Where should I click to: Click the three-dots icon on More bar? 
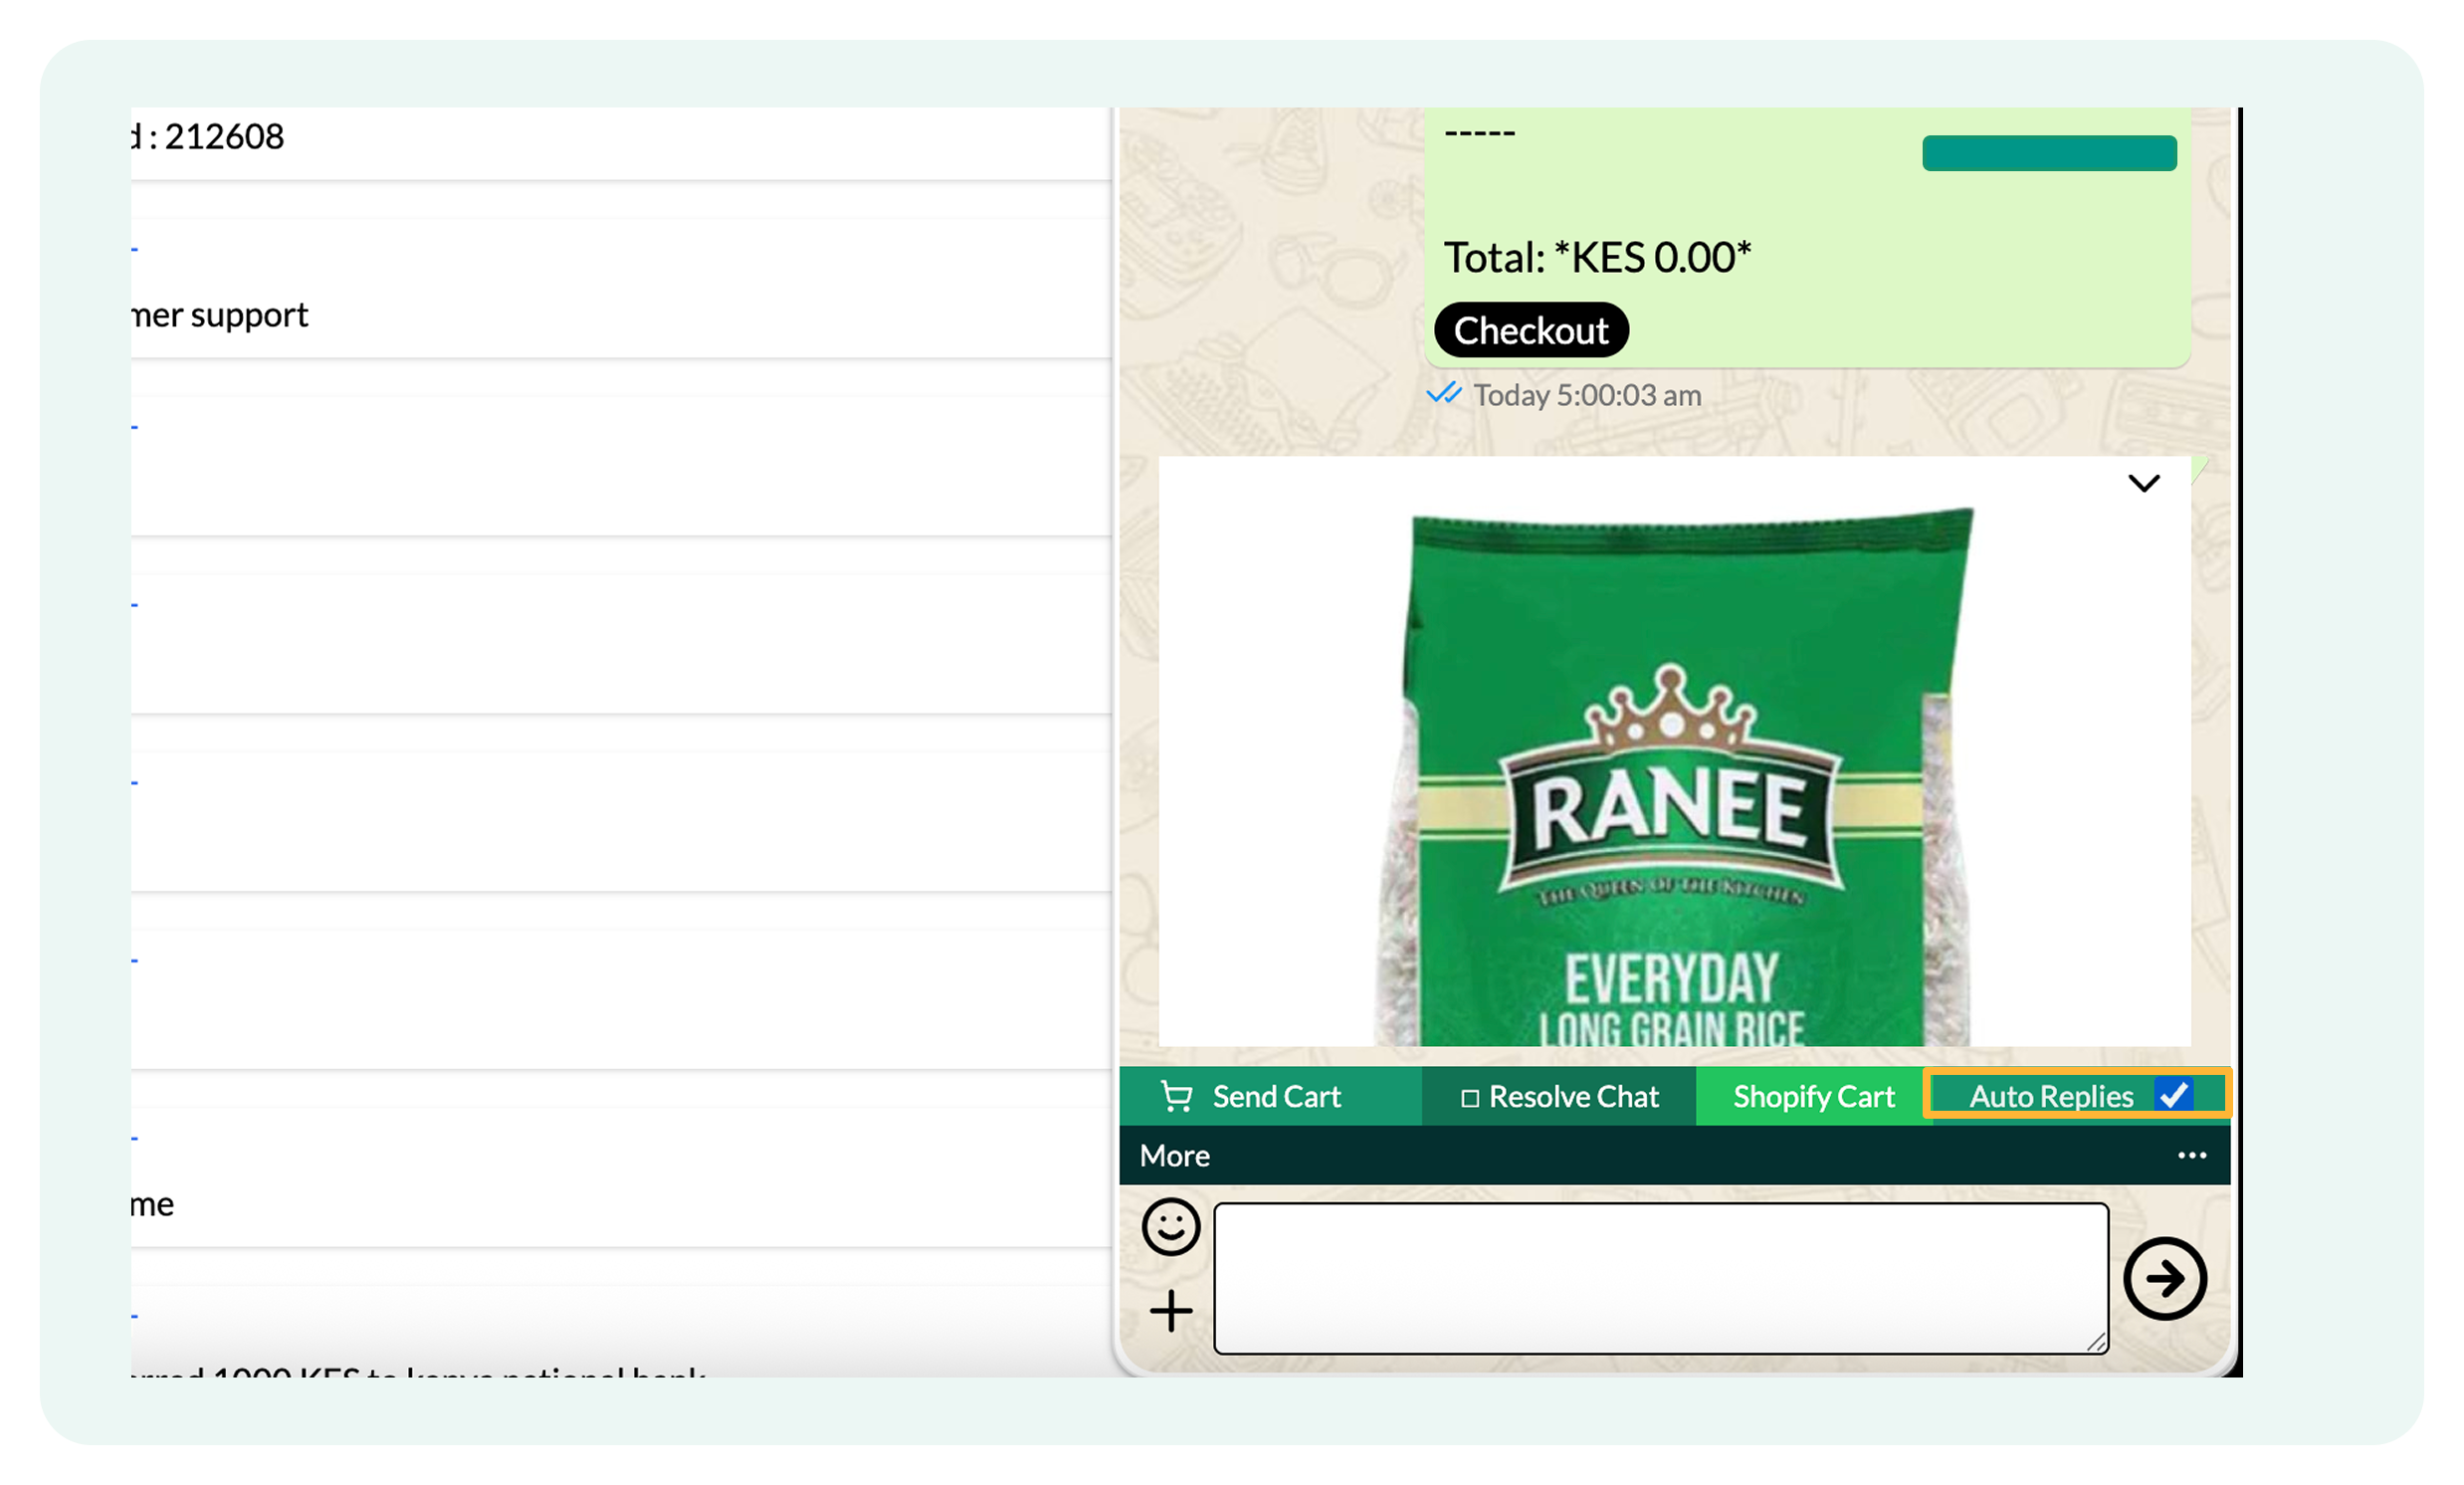(x=2191, y=1156)
